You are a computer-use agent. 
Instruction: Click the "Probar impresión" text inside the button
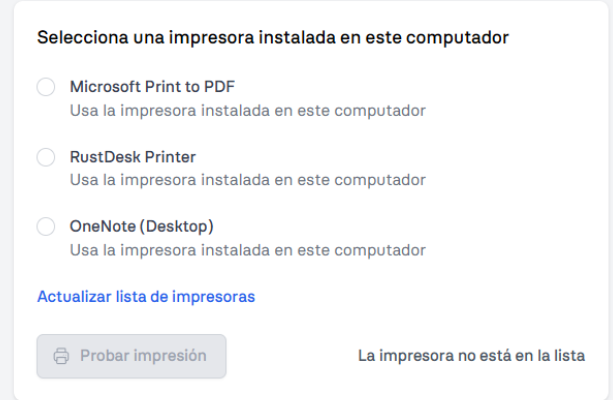143,356
